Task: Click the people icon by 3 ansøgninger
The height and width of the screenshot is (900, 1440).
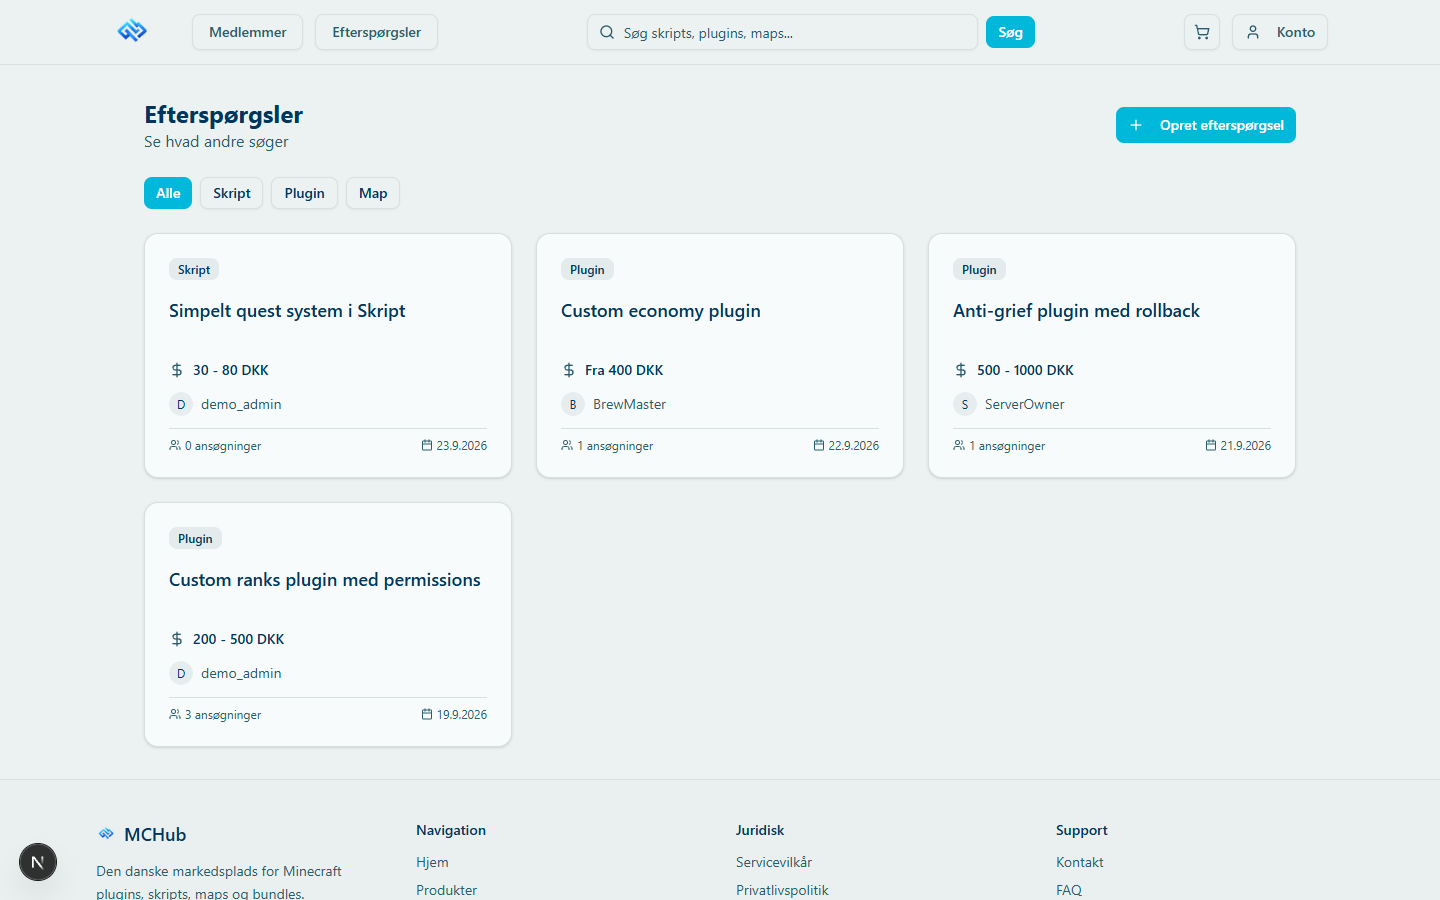Action: 175,714
